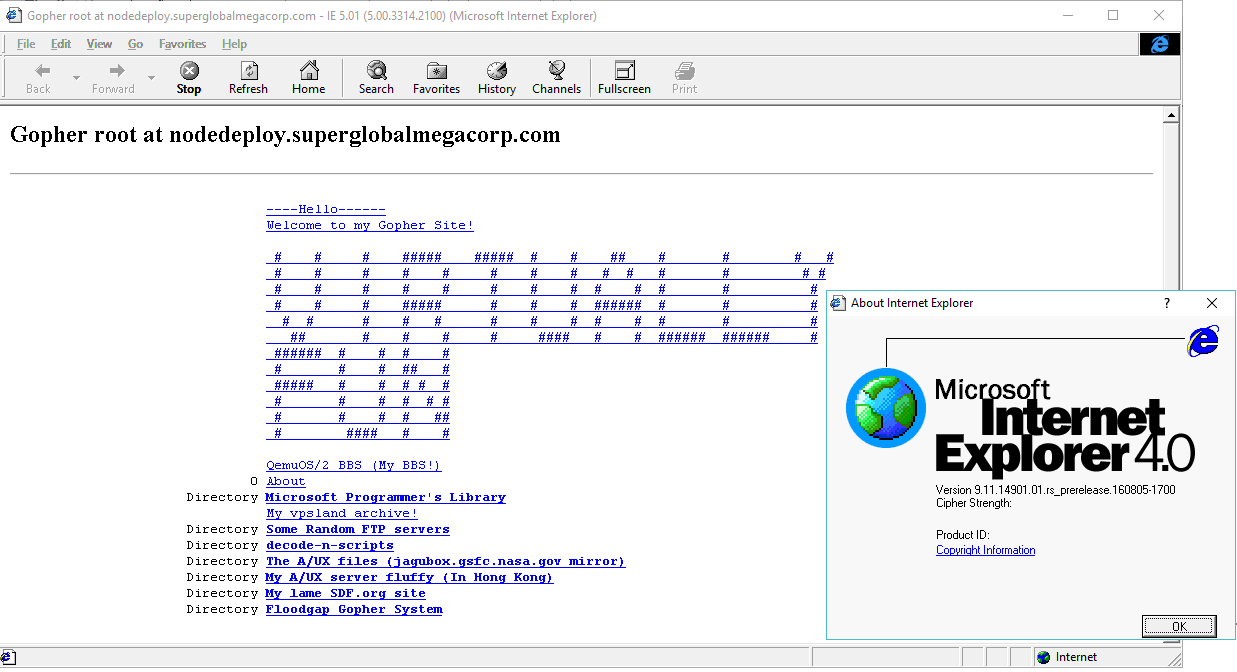Click the help question mark in About dialog
This screenshot has width=1237, height=672.
tap(1167, 303)
